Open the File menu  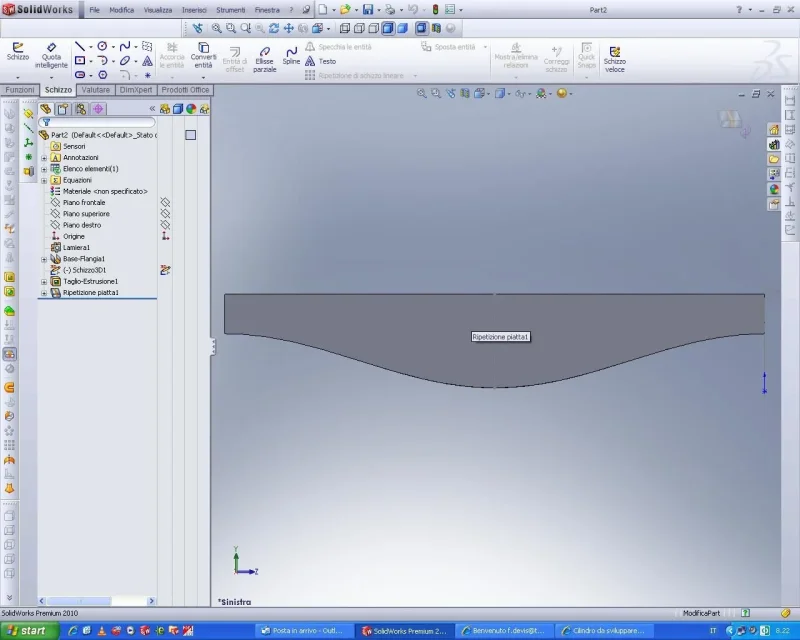(94, 10)
